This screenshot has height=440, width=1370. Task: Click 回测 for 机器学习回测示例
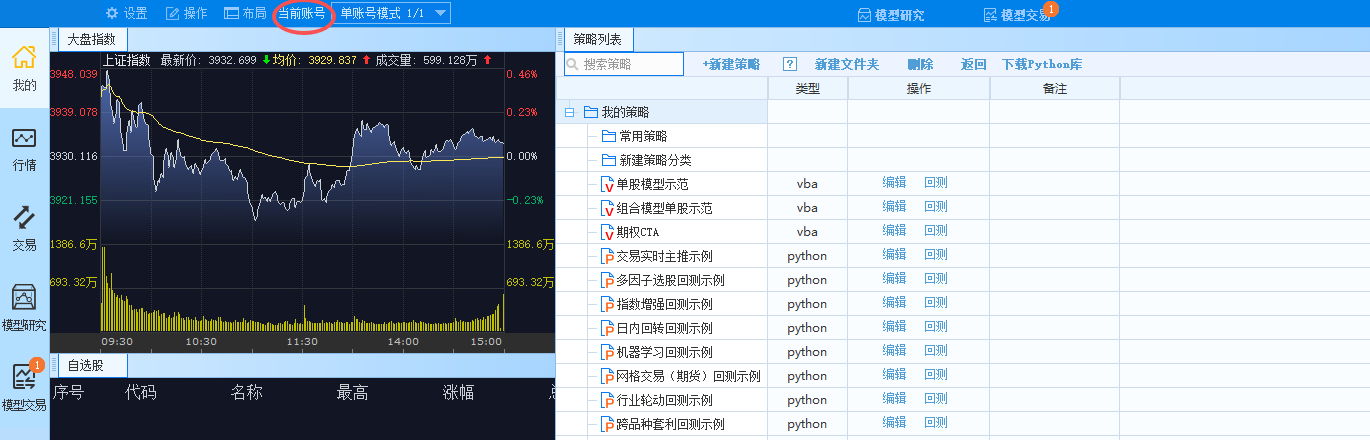coord(936,350)
